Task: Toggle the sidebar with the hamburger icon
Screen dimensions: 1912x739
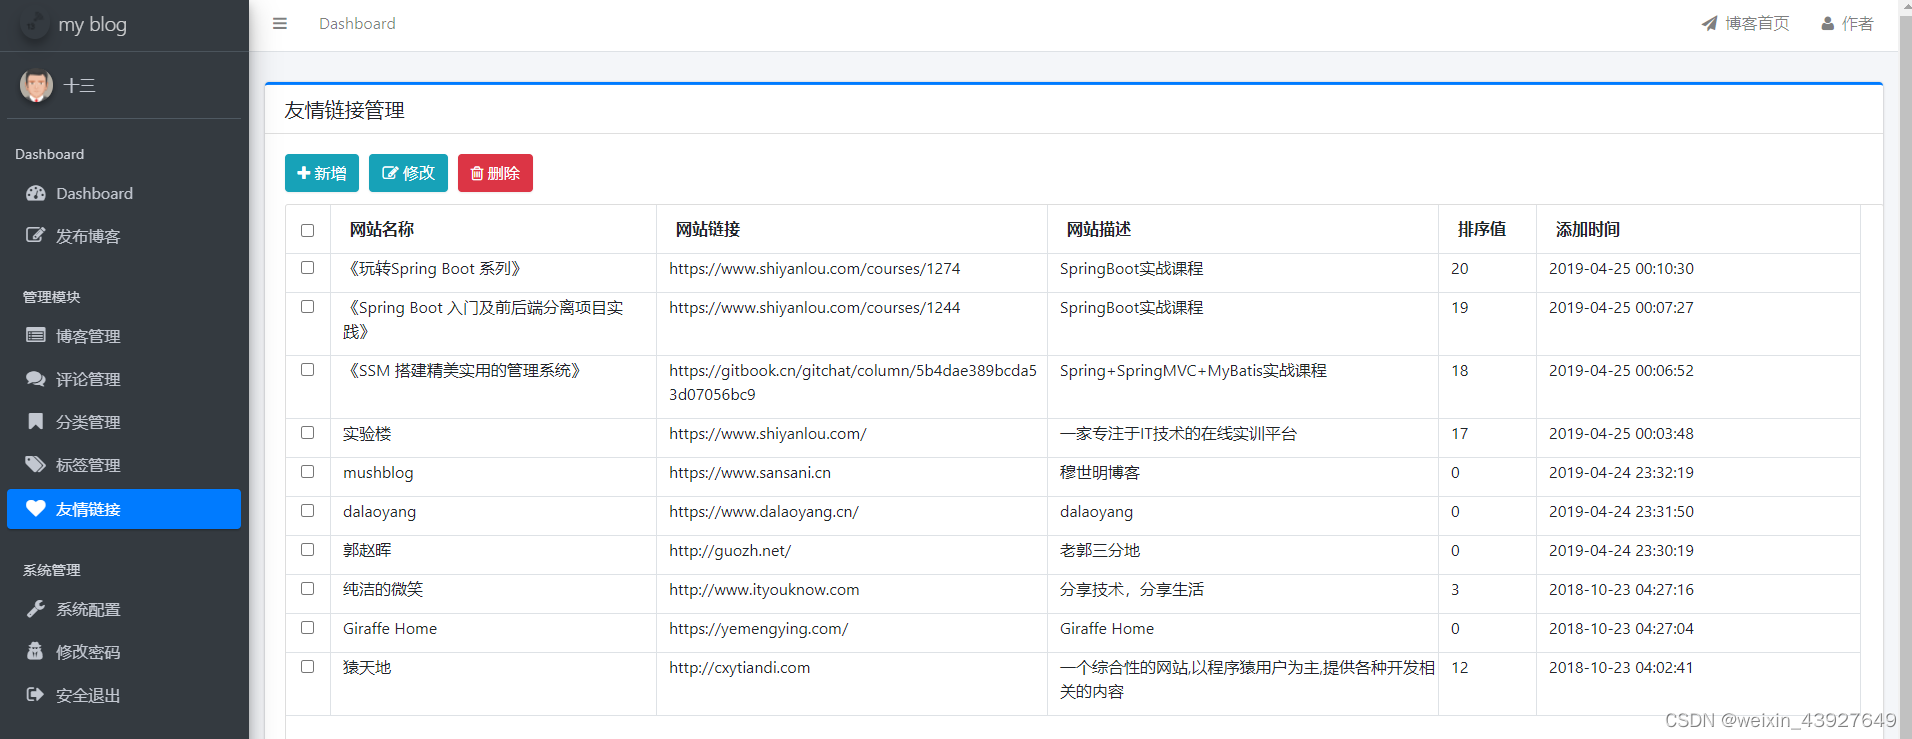Action: tap(280, 23)
